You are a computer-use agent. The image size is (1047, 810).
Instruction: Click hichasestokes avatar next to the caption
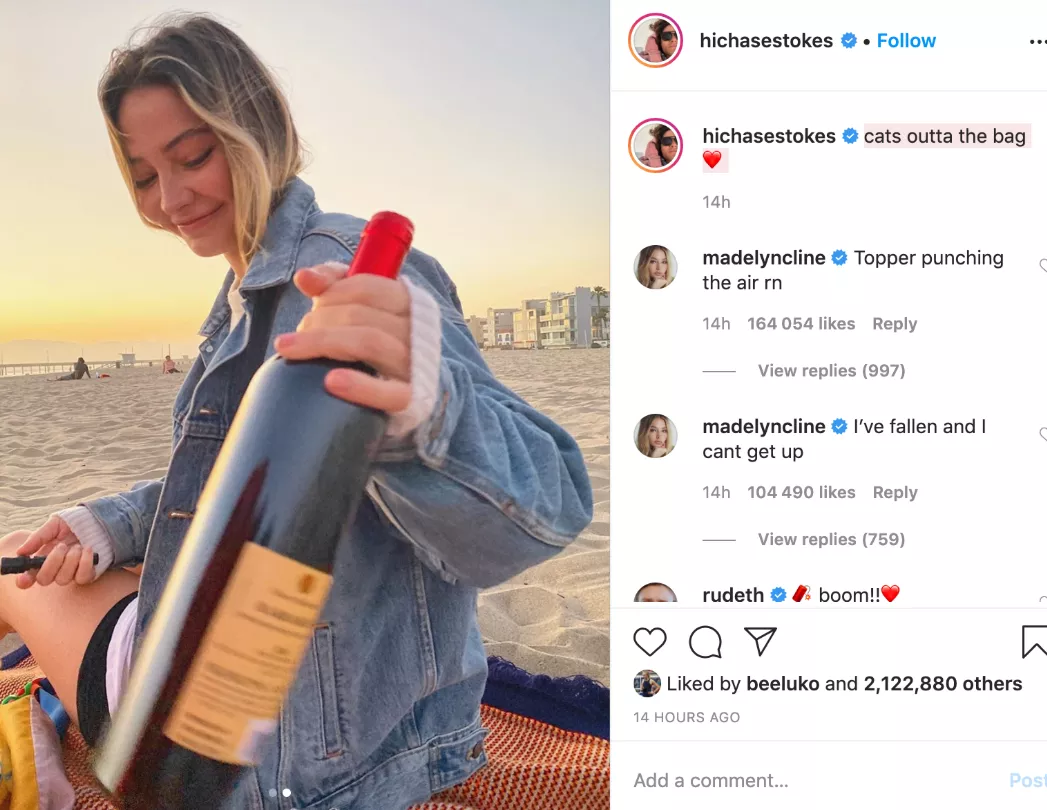[x=655, y=145]
